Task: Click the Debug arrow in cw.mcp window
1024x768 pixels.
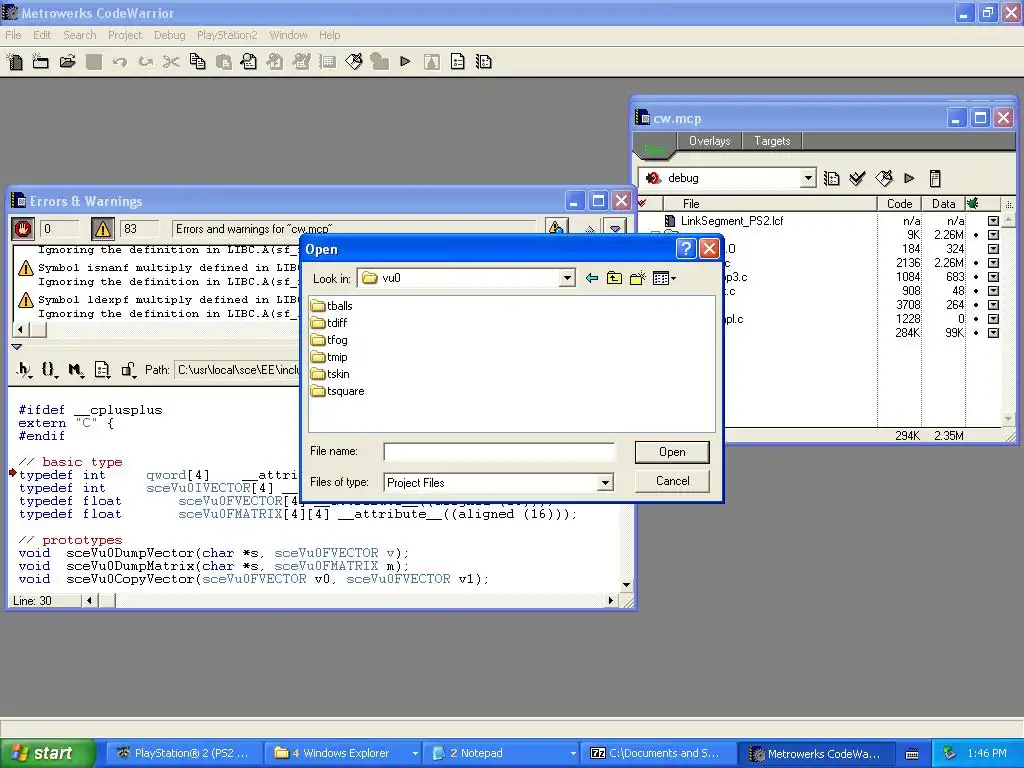Action: (x=909, y=178)
